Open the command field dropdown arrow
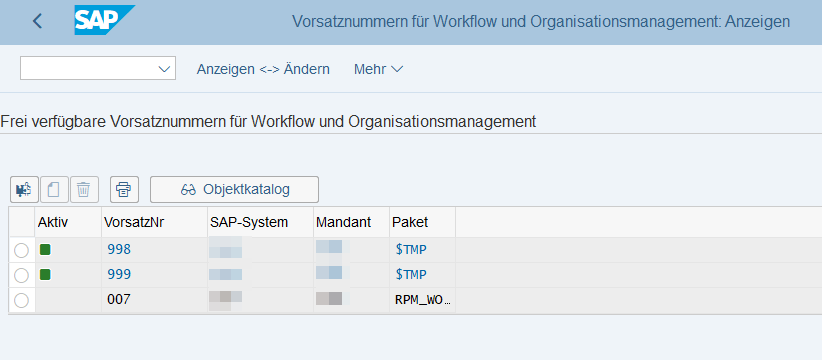Image resolution: width=822 pixels, height=360 pixels. 164,69
